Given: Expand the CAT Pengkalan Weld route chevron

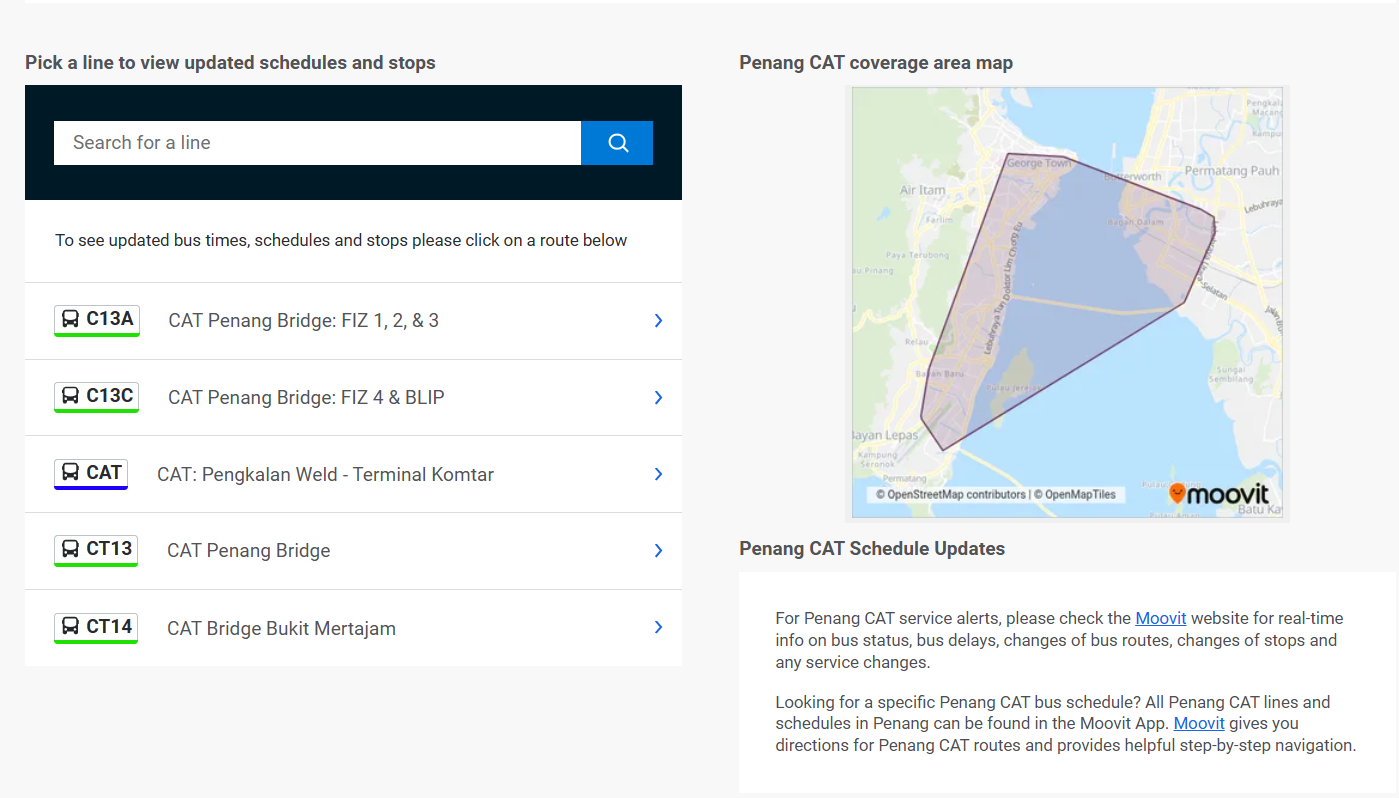Looking at the screenshot, I should (x=658, y=474).
